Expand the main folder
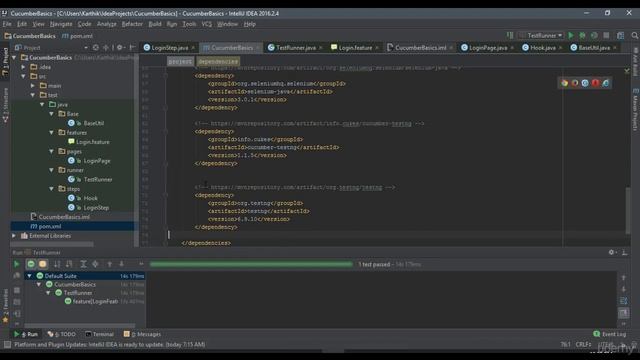This screenshot has width=640, height=360. point(33,86)
